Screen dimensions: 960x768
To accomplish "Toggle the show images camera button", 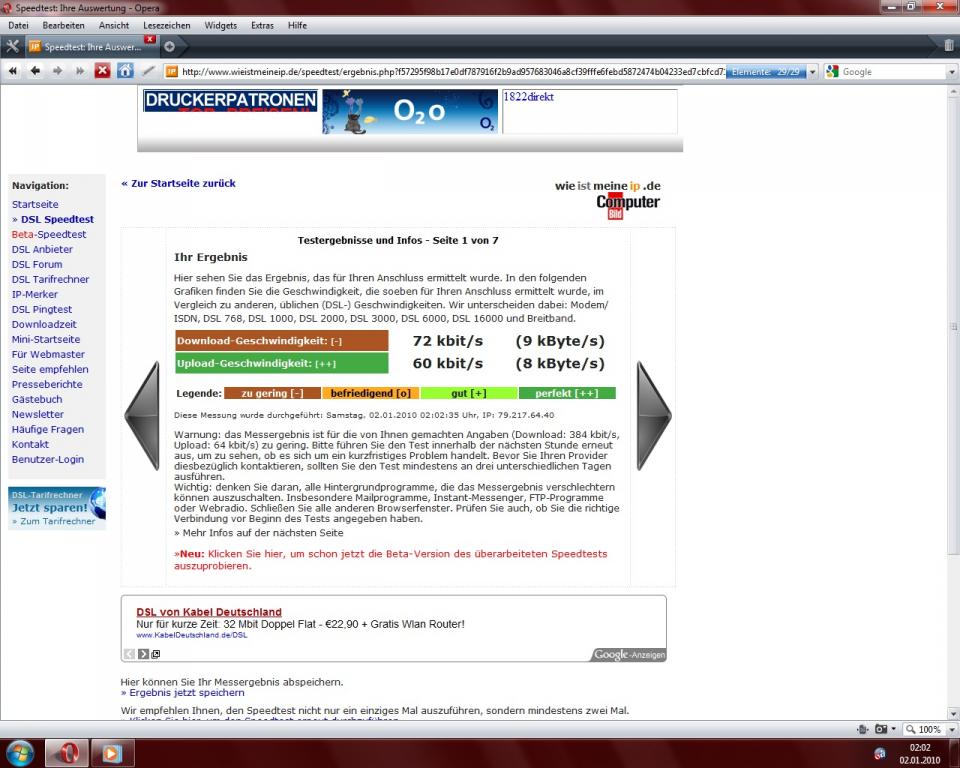I will [882, 729].
